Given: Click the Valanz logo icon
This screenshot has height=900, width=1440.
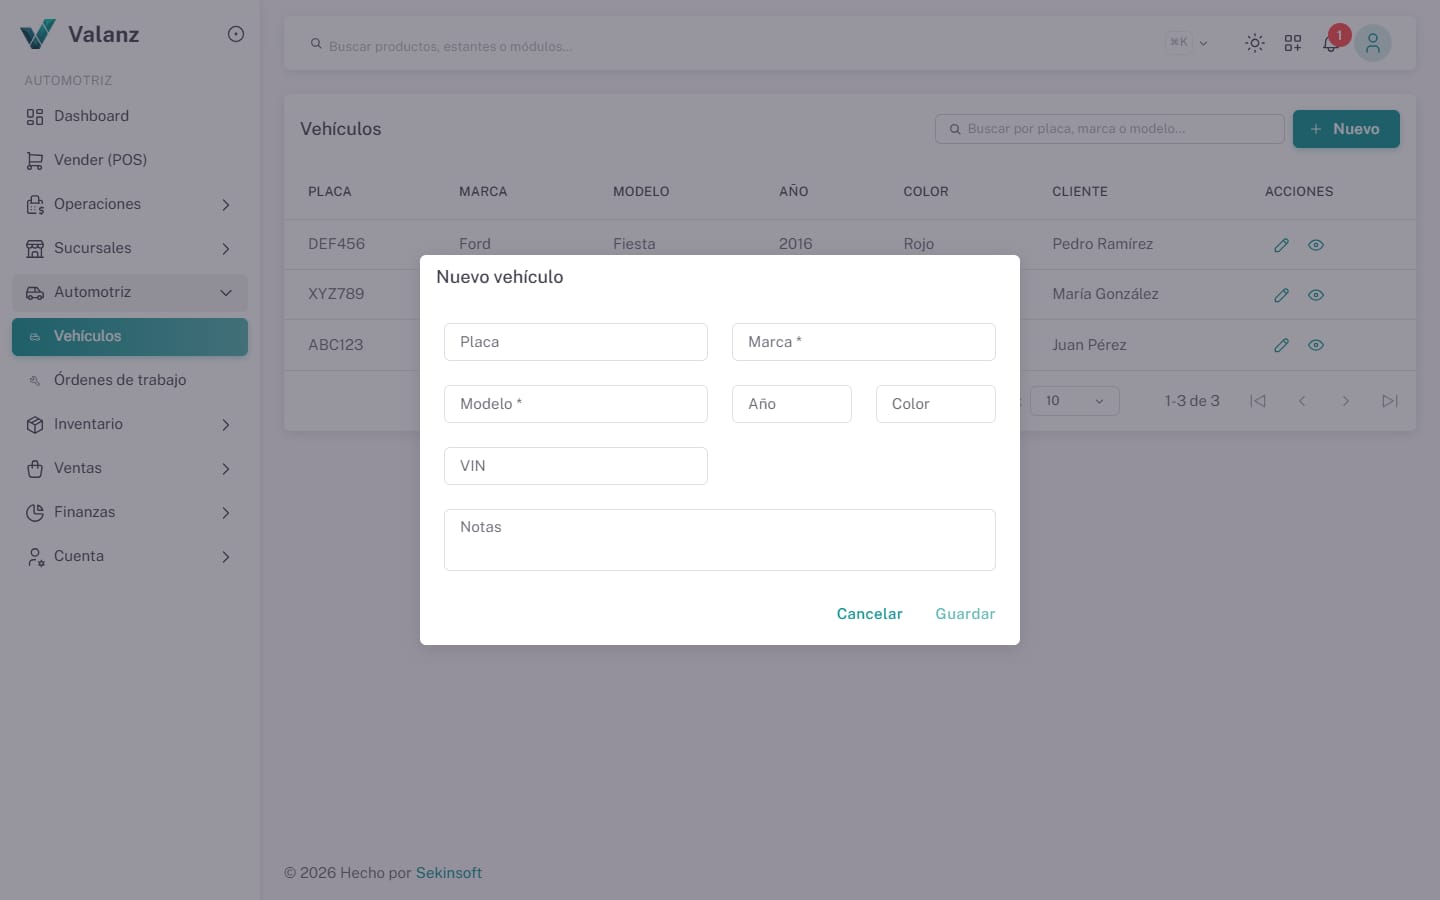Looking at the screenshot, I should coord(38,34).
